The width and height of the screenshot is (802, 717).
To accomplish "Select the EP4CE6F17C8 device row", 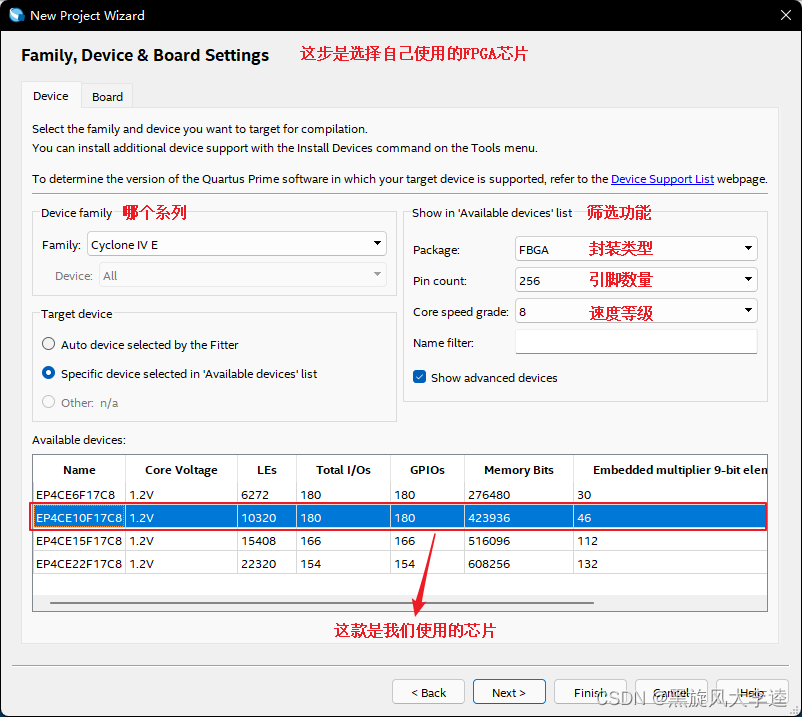I will tap(400, 495).
